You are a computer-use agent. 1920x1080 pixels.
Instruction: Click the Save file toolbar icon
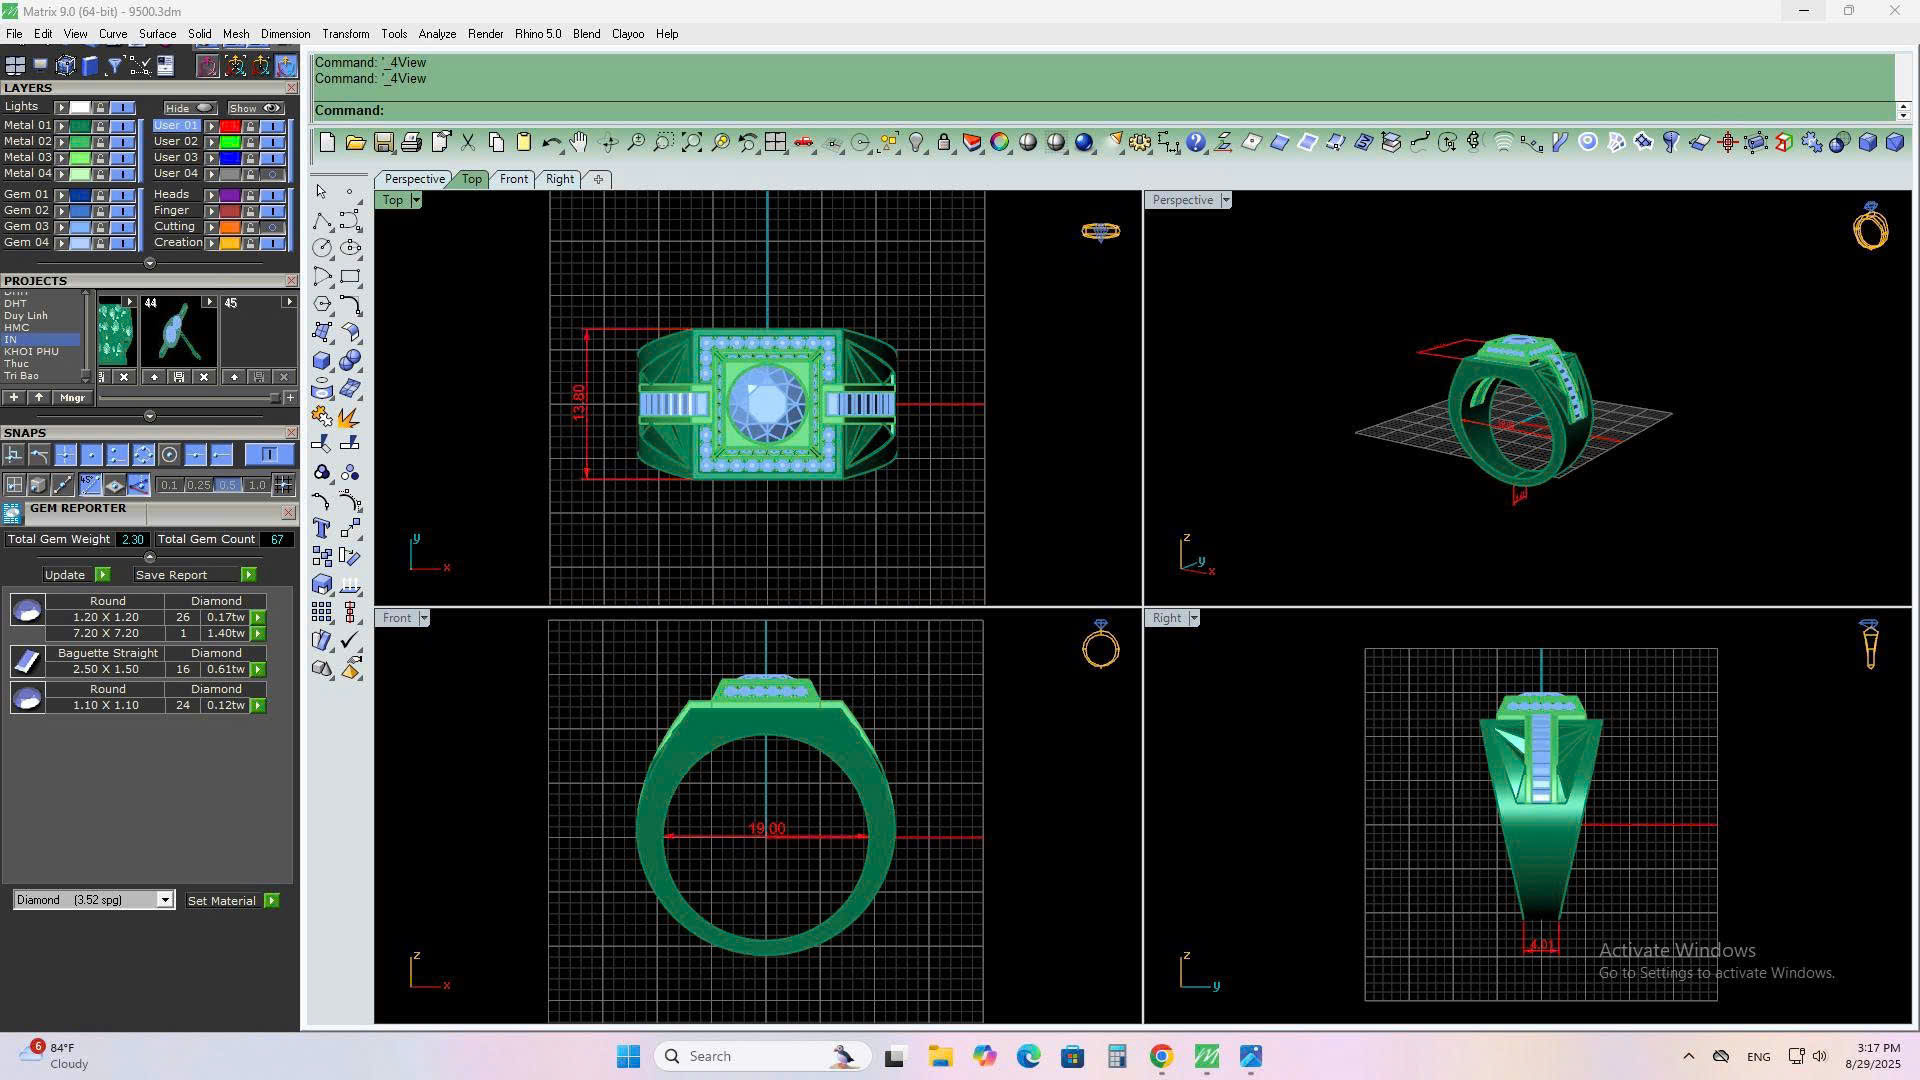pos(383,143)
